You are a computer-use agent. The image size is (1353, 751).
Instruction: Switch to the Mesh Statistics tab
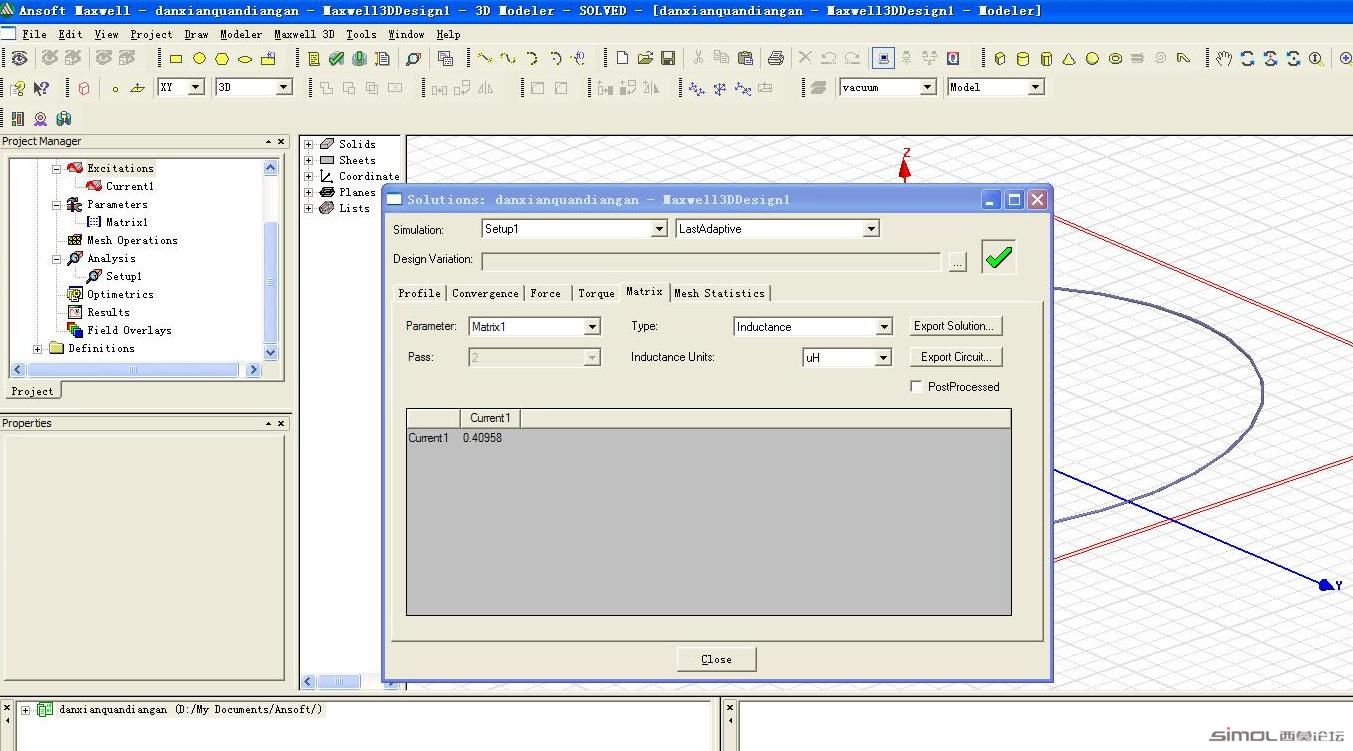(x=719, y=293)
